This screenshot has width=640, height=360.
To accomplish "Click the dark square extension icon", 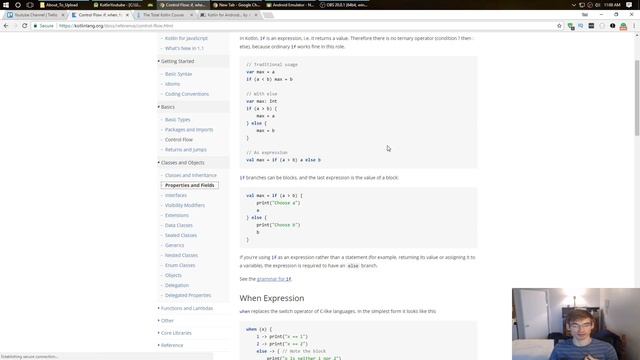I will click(591, 26).
